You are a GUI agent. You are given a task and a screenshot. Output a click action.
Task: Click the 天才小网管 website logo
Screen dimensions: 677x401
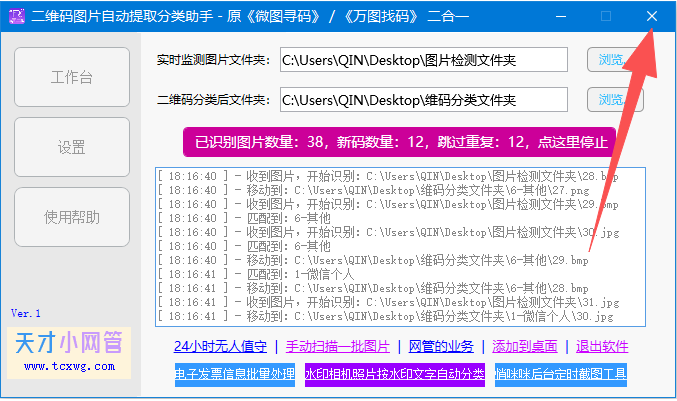[x=68, y=350]
